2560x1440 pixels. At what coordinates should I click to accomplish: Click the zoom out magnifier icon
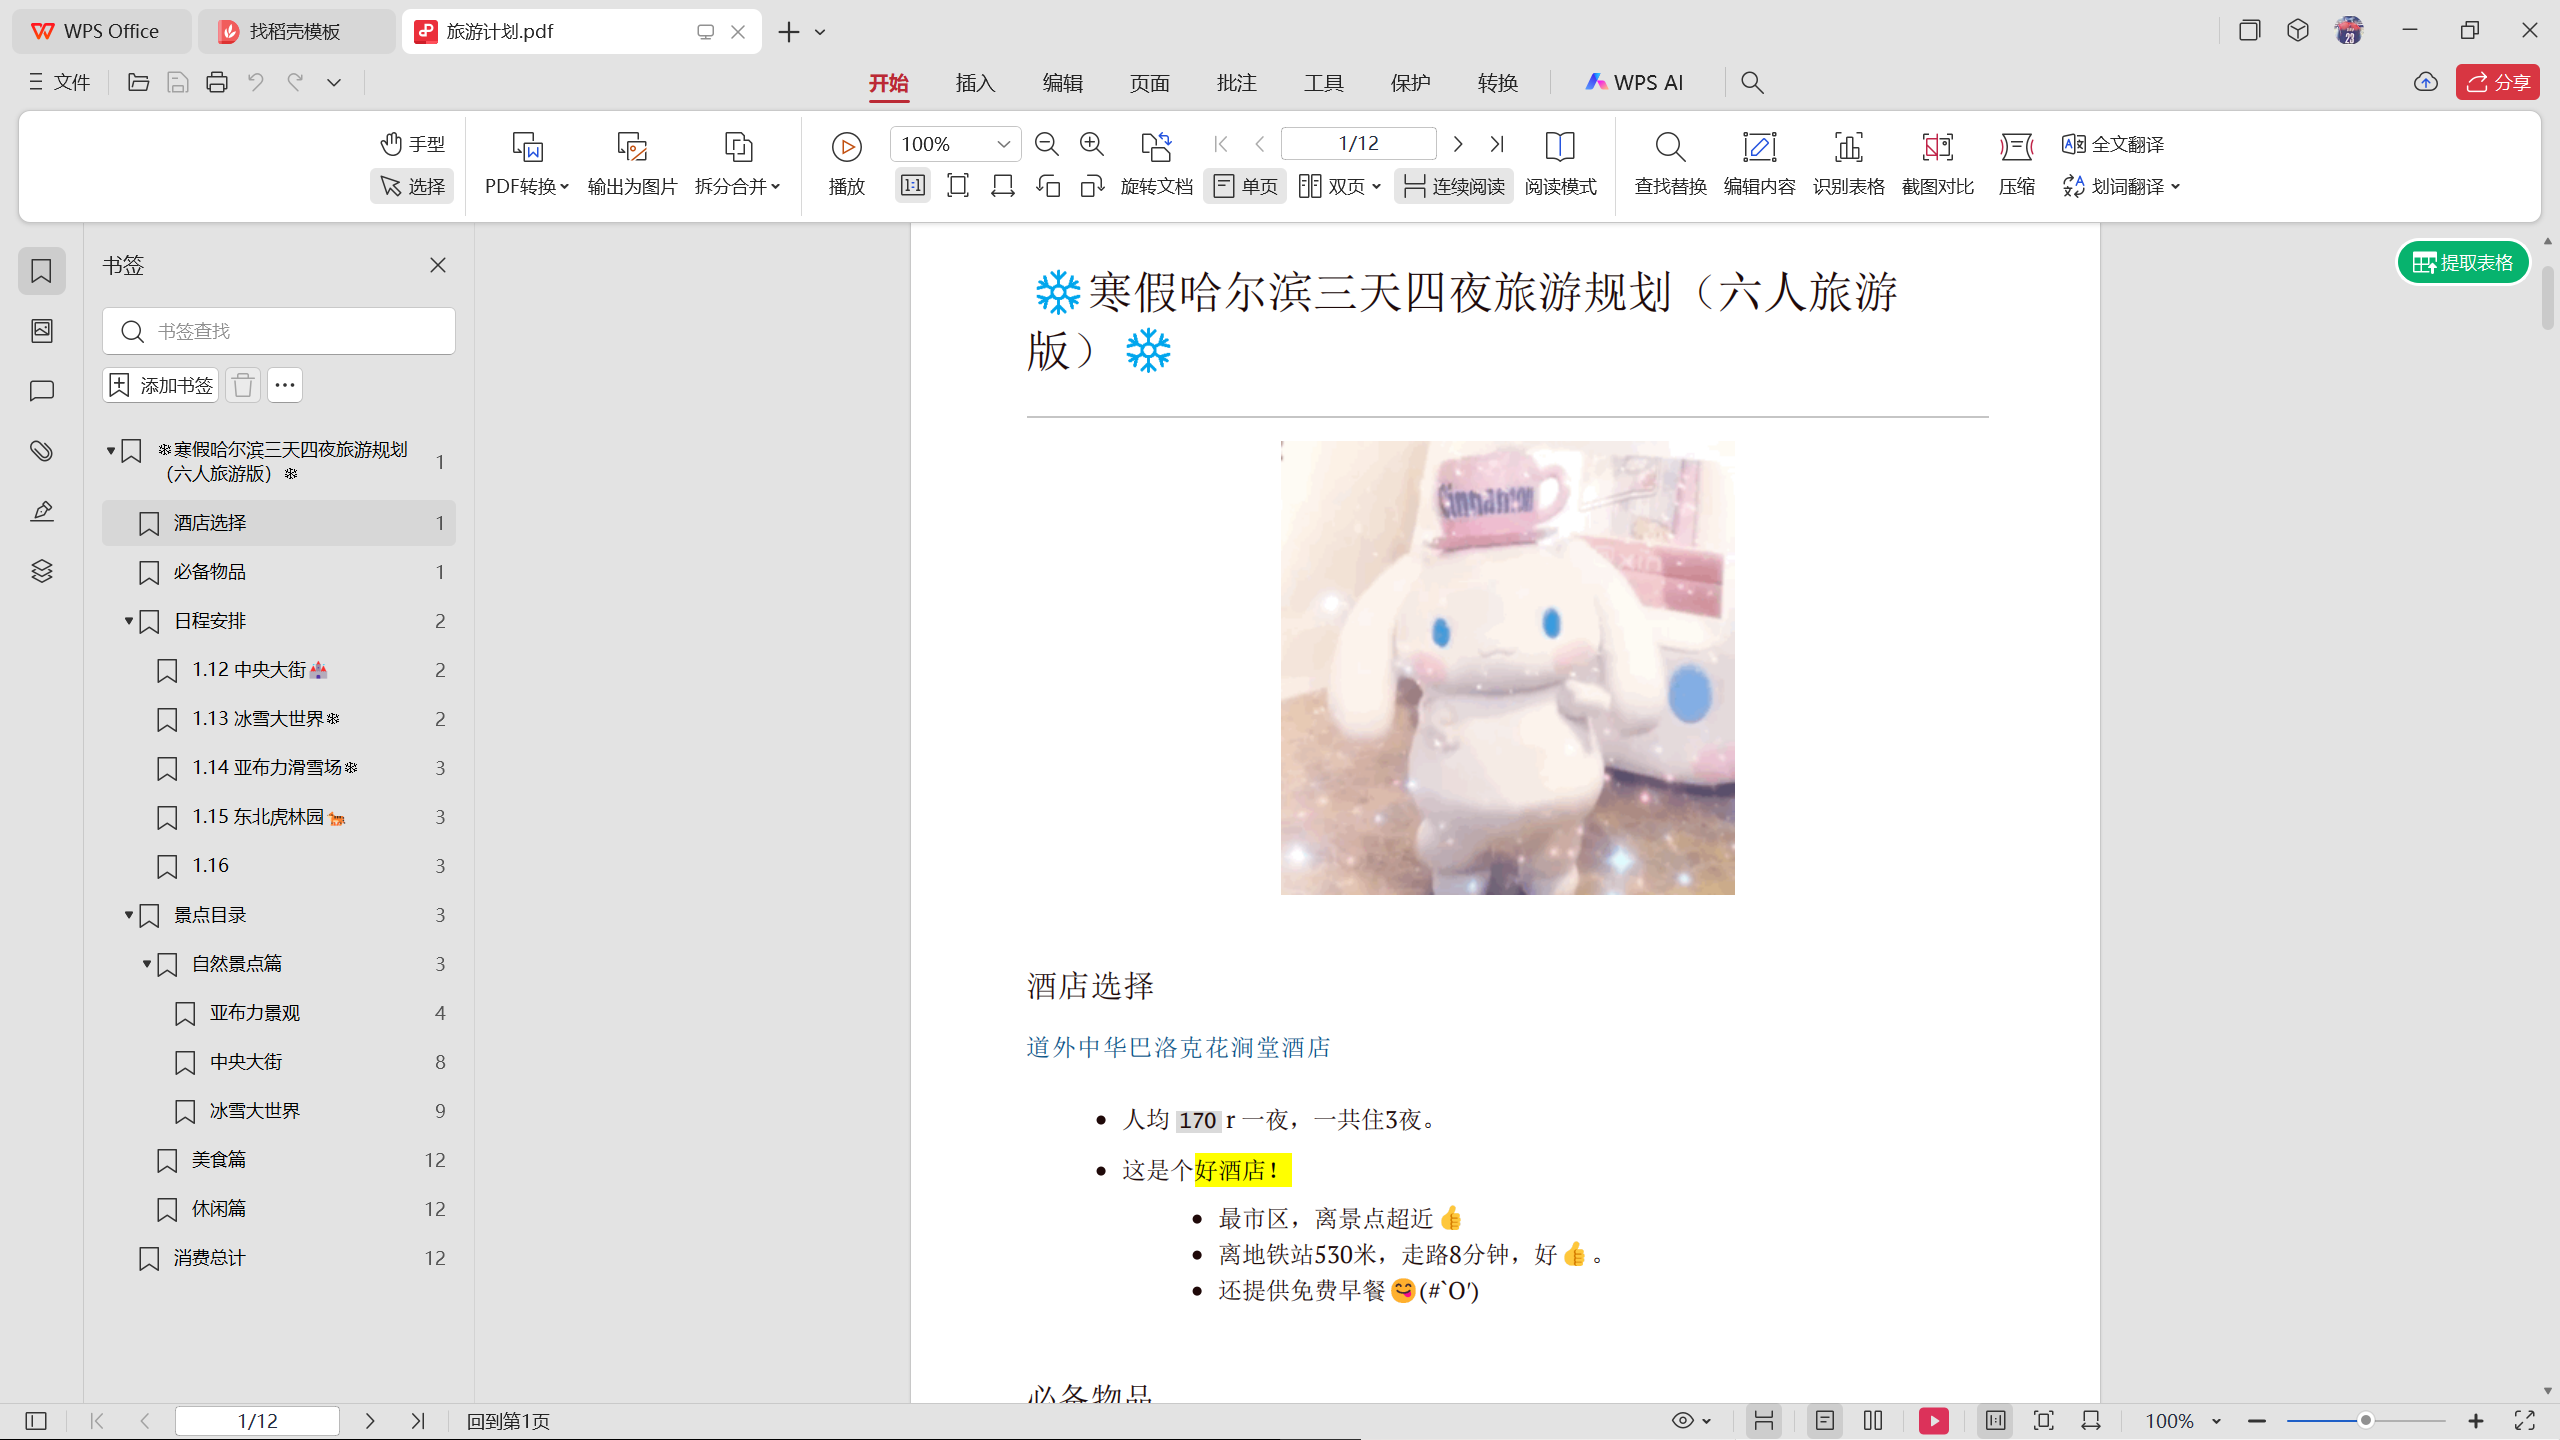(1046, 144)
